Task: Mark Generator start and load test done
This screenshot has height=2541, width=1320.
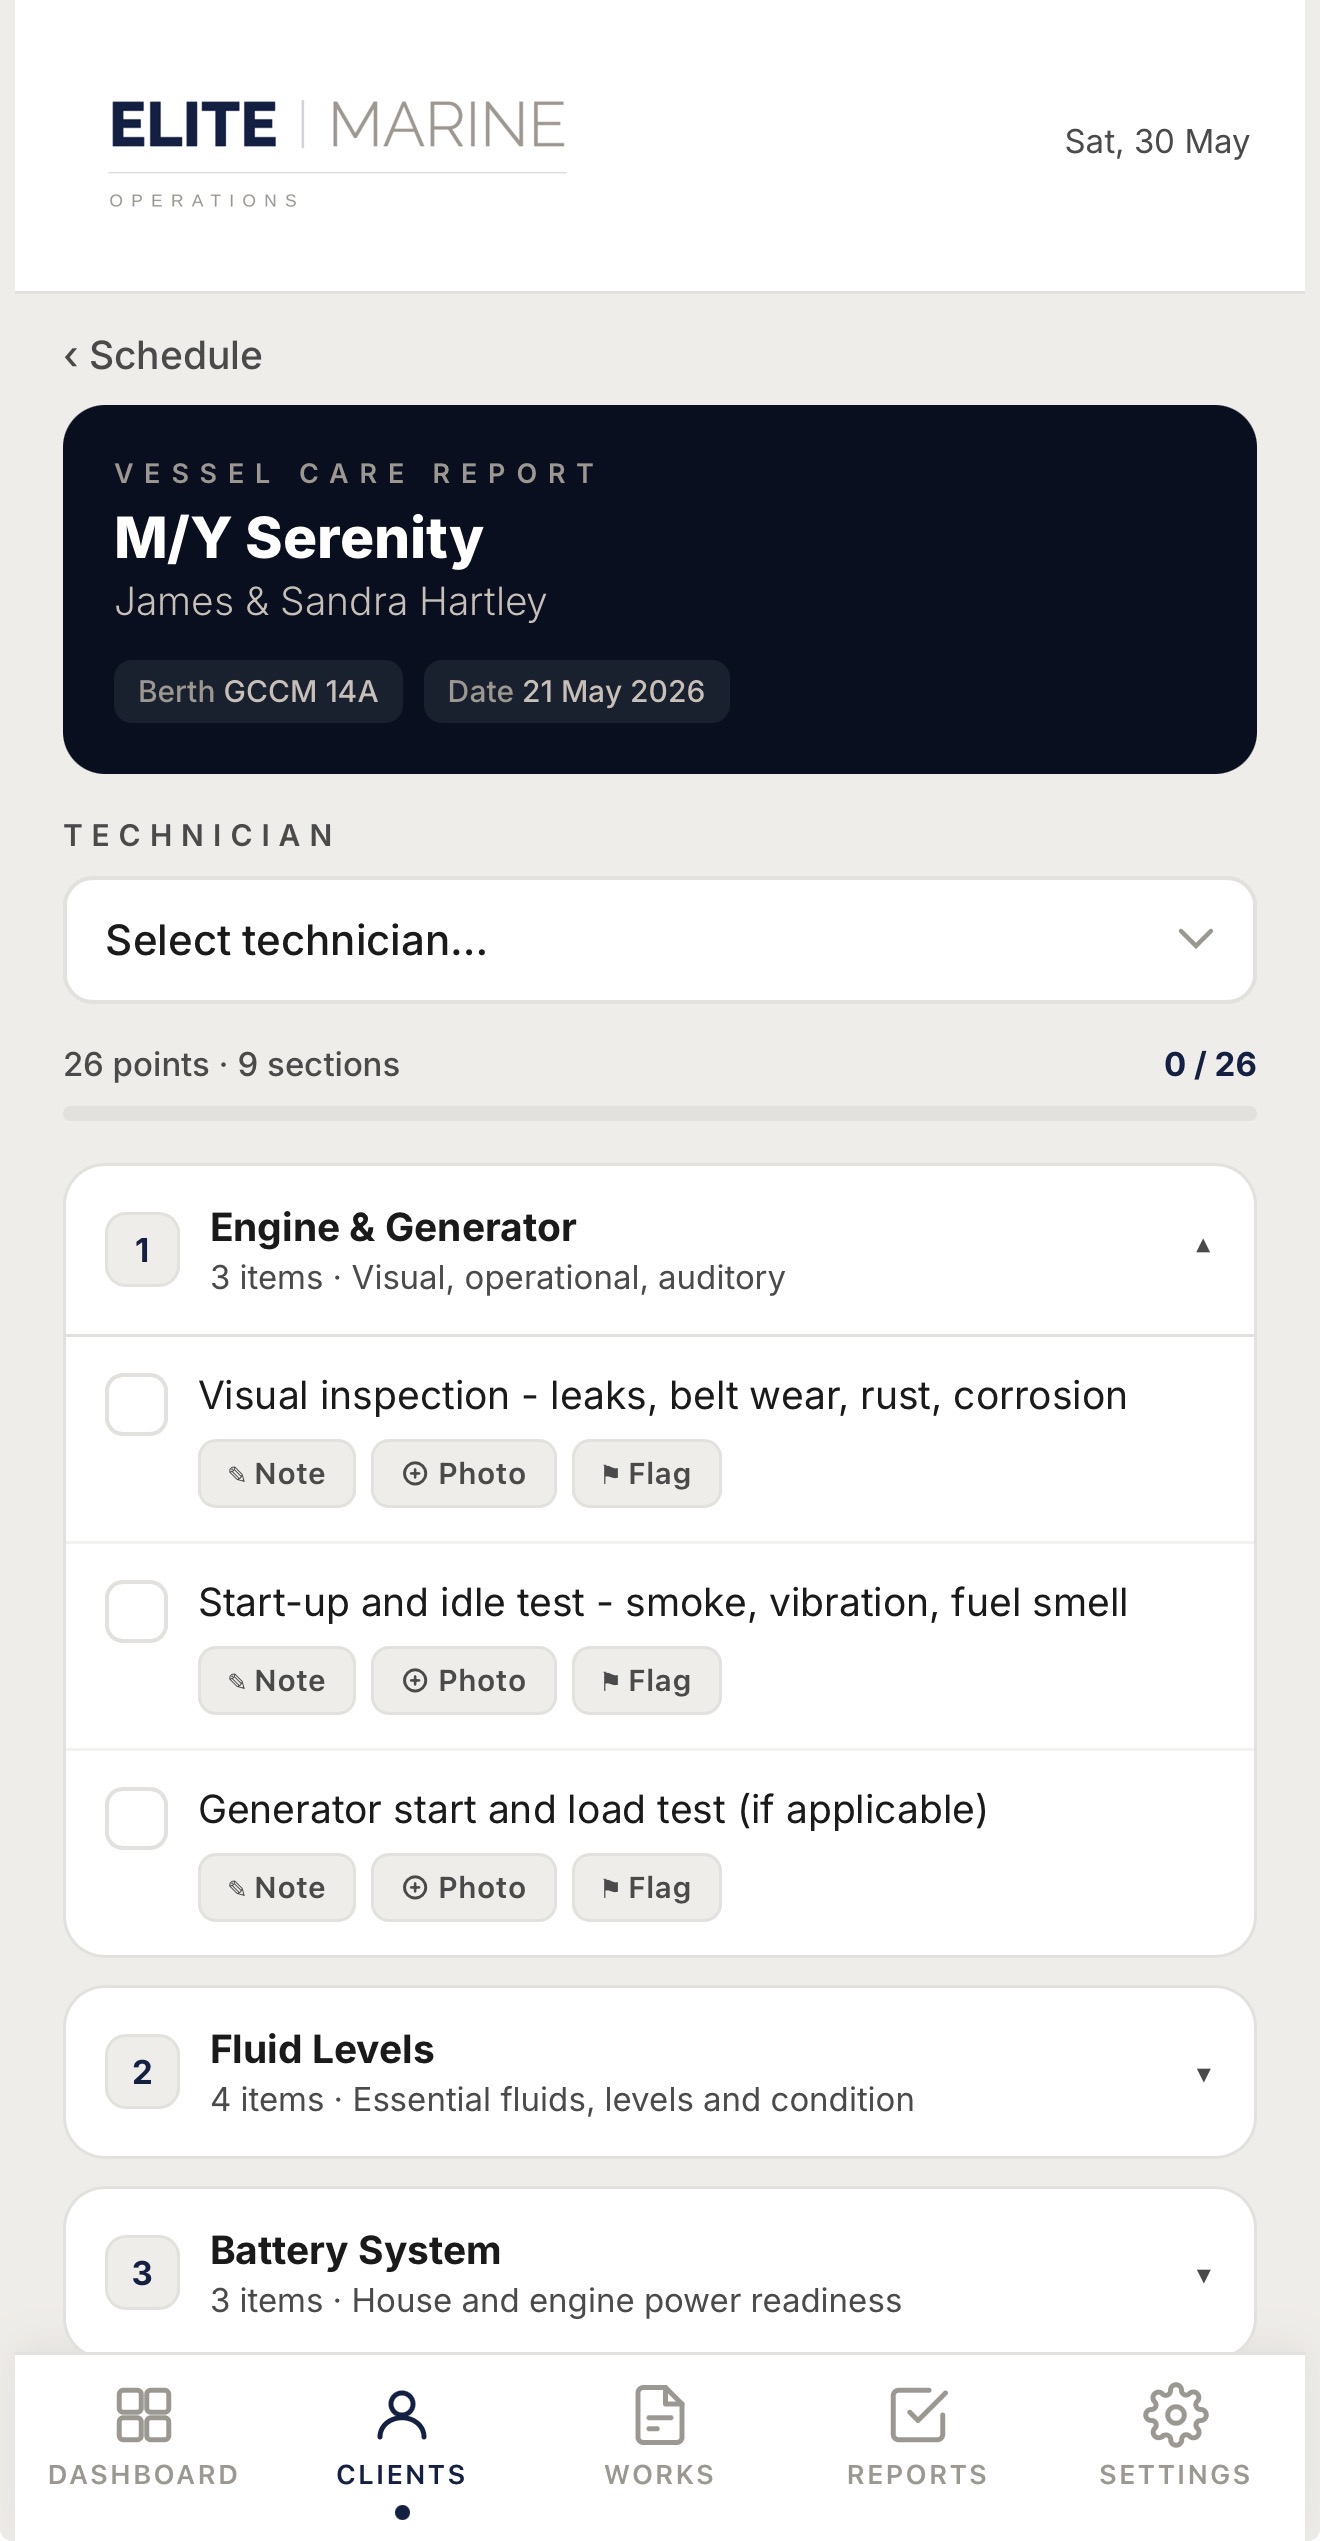Action: coord(136,1818)
